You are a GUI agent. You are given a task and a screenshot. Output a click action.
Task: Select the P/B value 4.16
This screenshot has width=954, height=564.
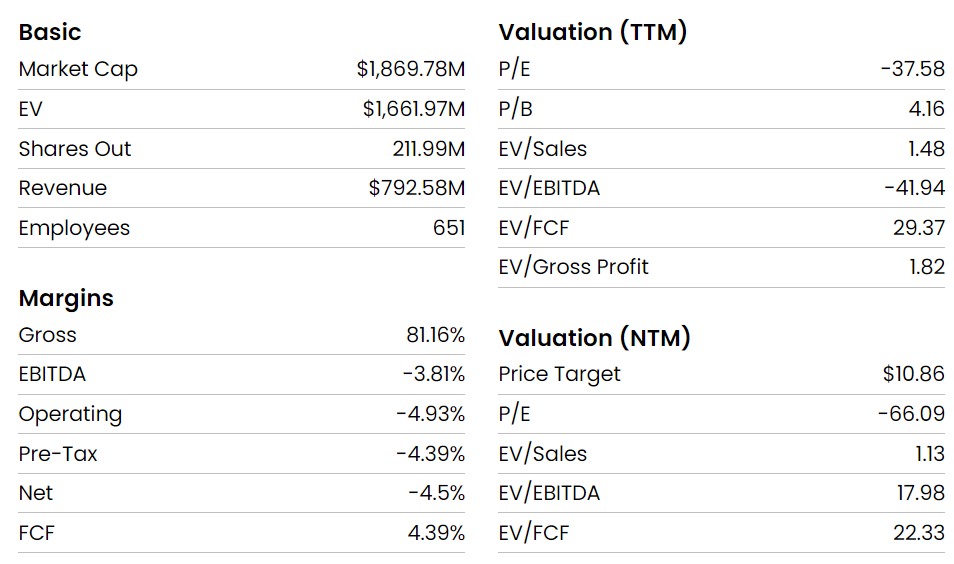926,109
